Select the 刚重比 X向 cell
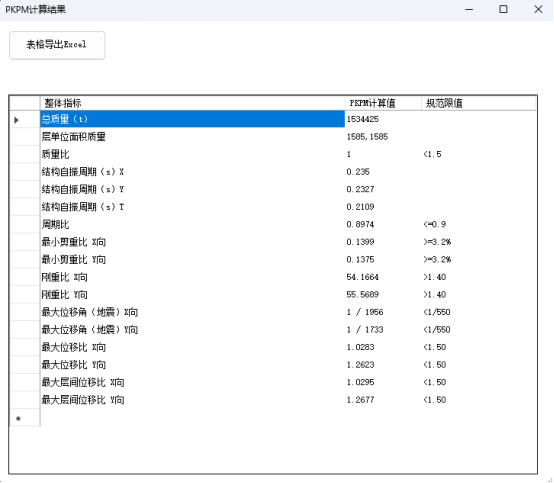The width and height of the screenshot is (554, 483). click(x=193, y=277)
